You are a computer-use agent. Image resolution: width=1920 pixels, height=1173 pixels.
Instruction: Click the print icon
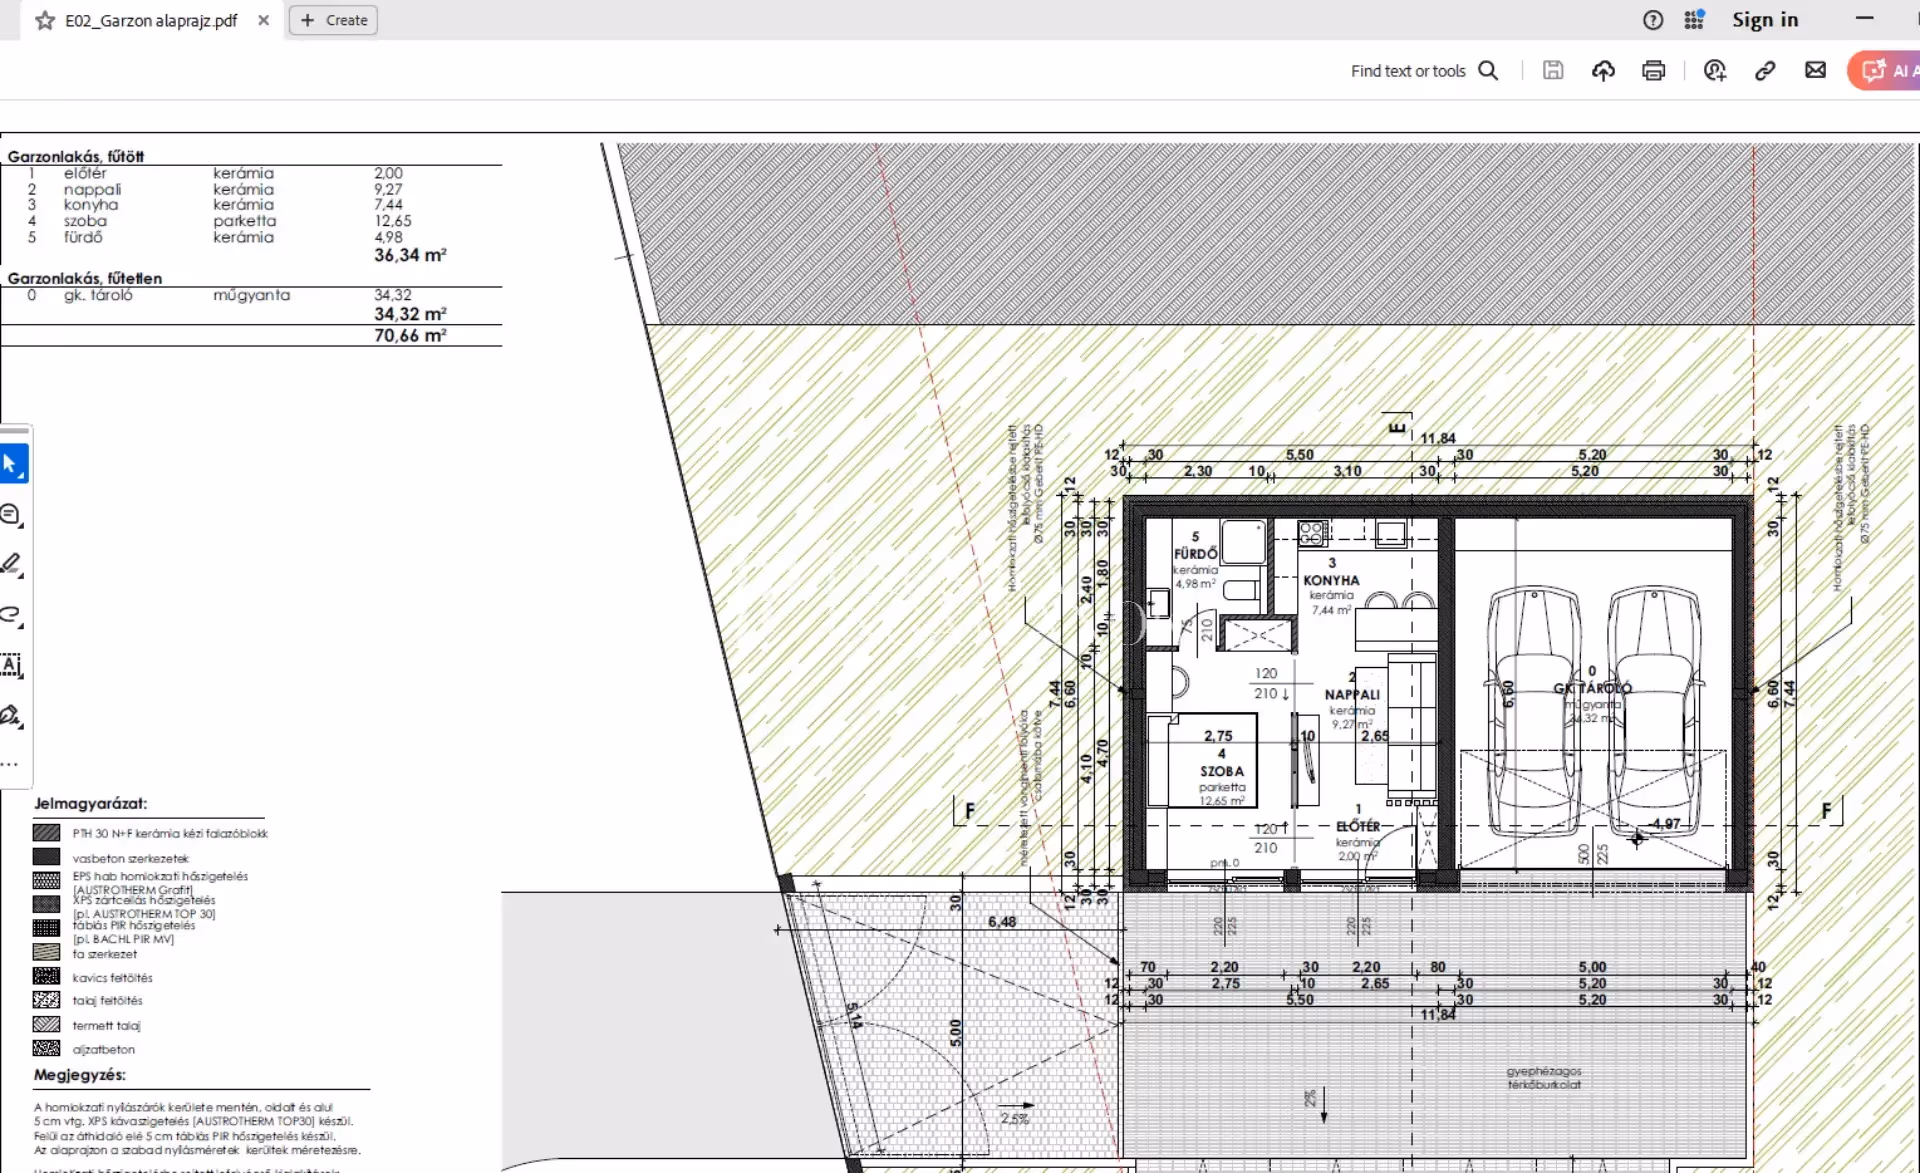(x=1653, y=70)
